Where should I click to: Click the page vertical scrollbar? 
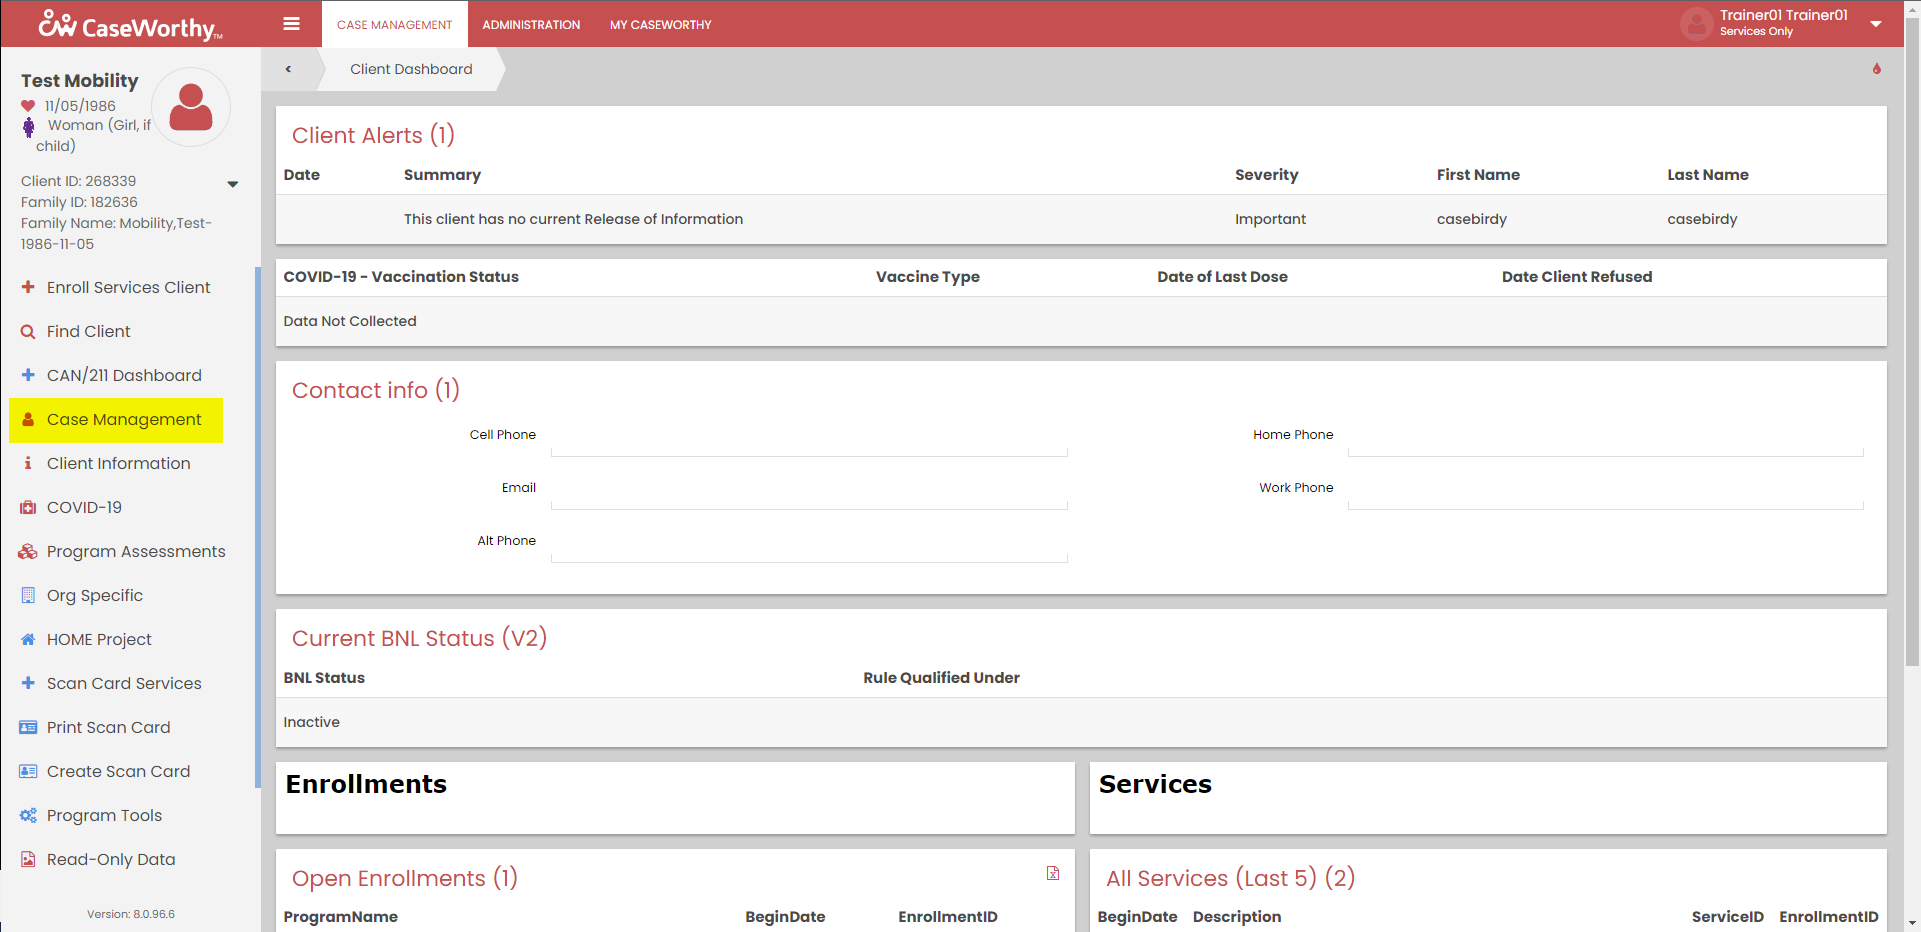[1912, 400]
